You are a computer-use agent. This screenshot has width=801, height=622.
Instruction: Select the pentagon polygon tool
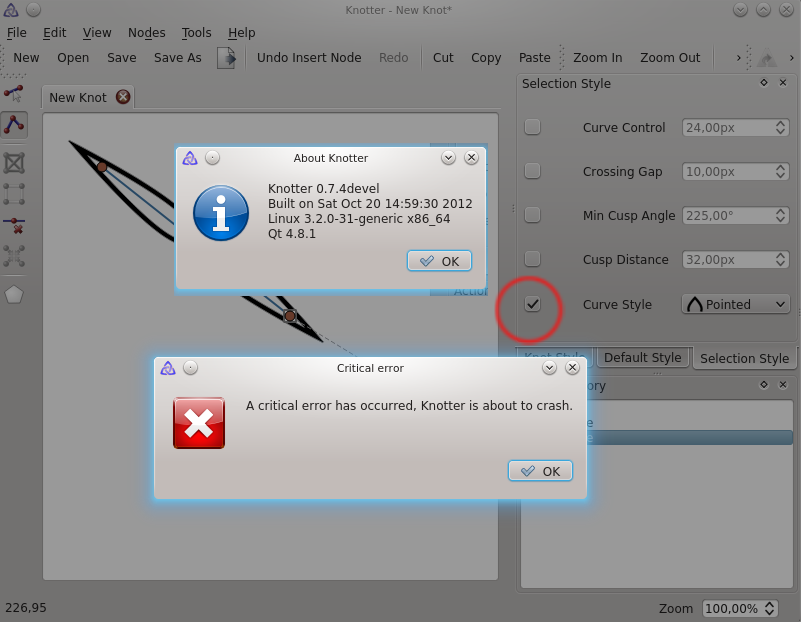point(14,295)
